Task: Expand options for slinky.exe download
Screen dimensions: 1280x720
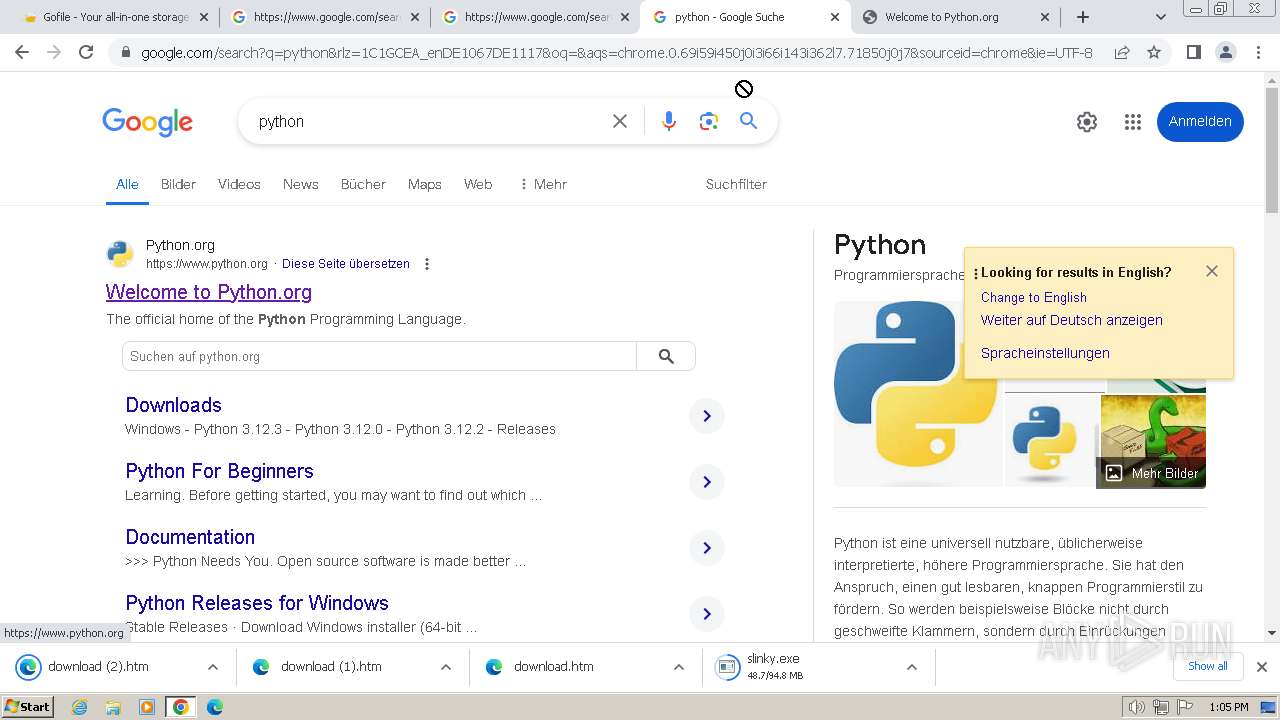Action: tap(911, 667)
